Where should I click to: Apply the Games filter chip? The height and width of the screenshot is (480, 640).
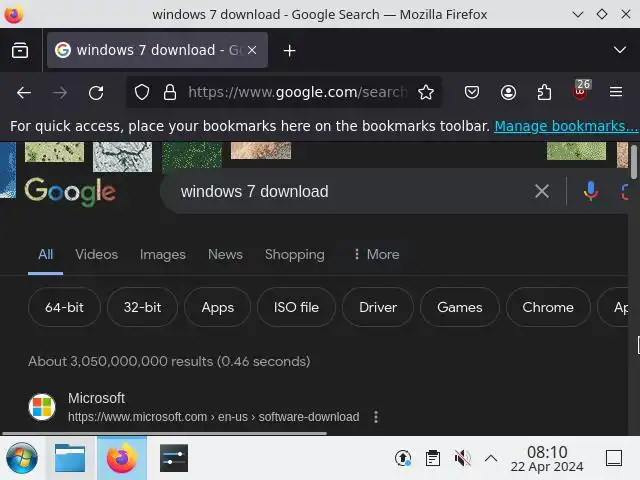click(x=460, y=307)
